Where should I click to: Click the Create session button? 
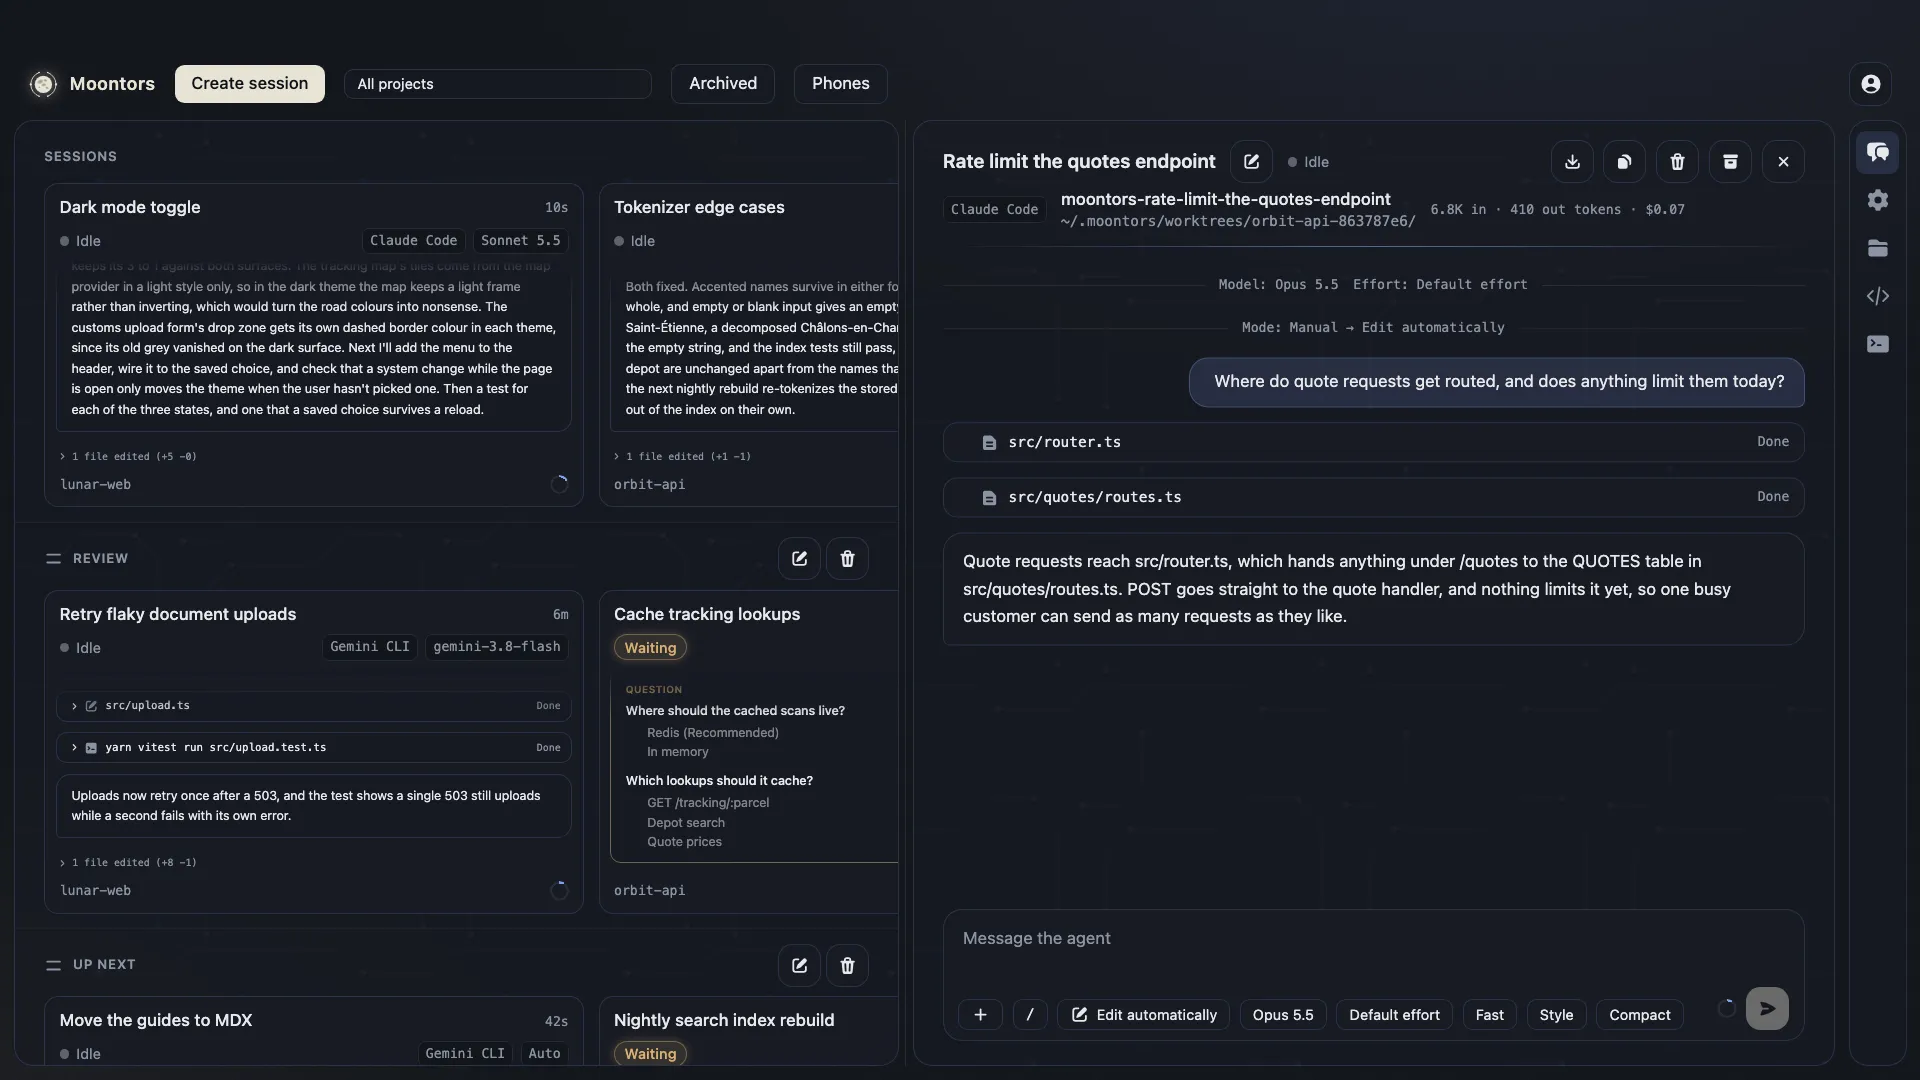(249, 84)
